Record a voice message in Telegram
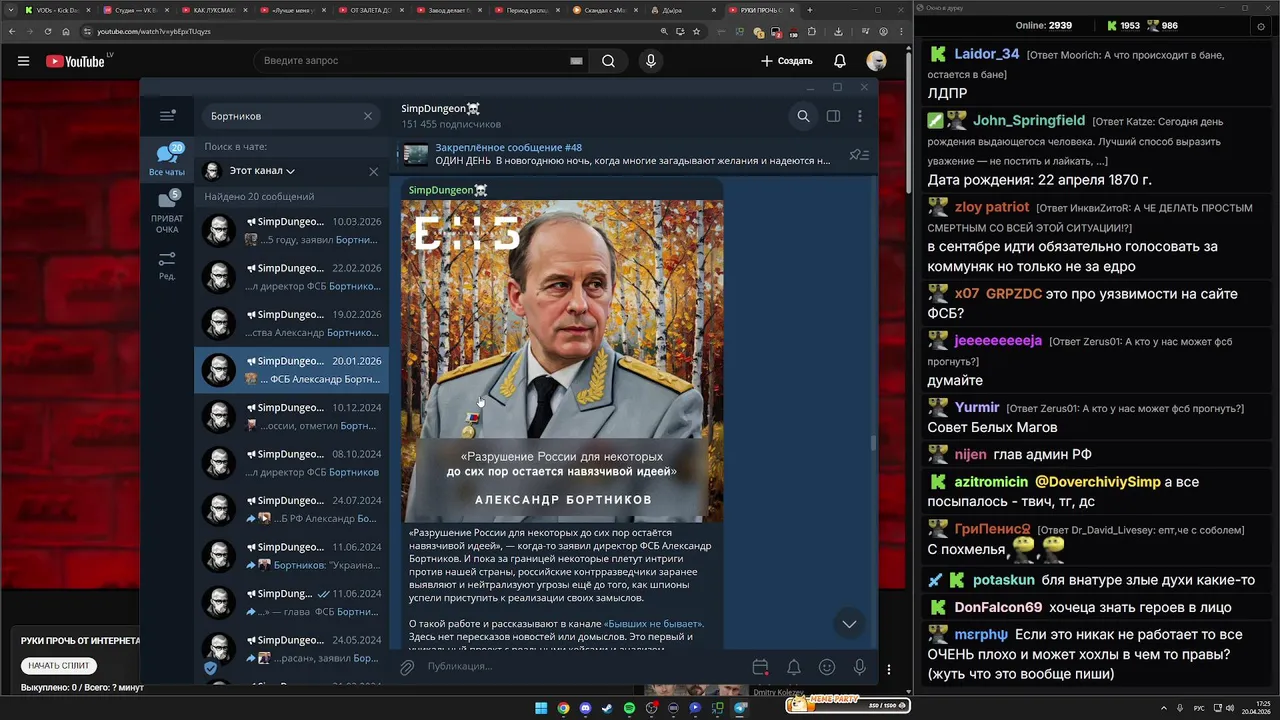 point(859,667)
